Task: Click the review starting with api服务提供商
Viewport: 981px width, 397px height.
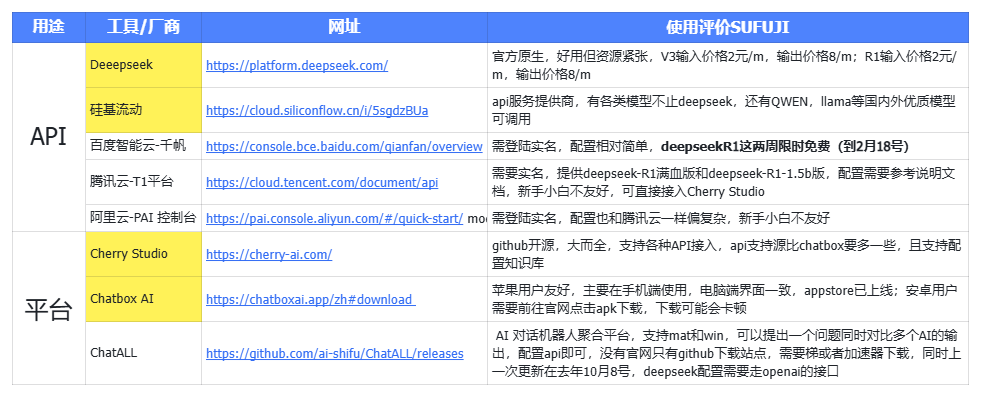Action: pos(728,110)
